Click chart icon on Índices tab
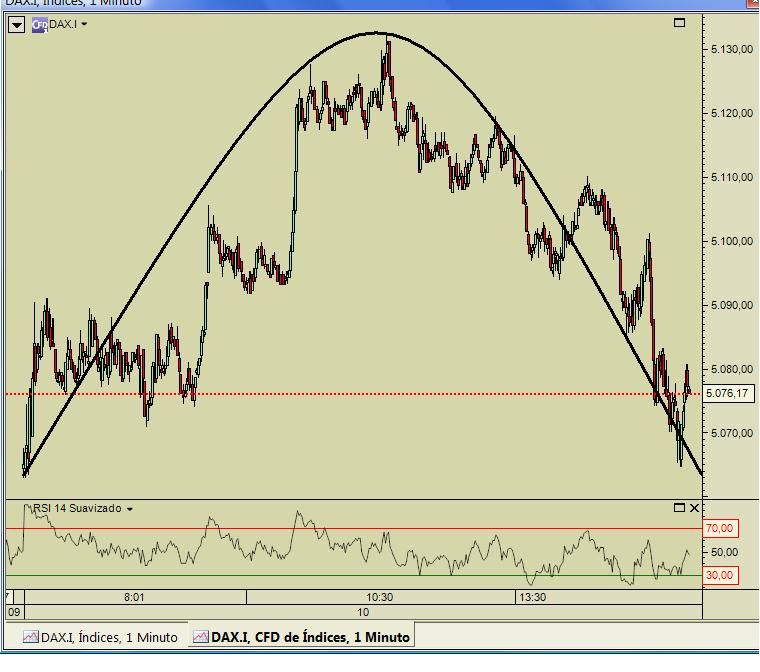 pos(31,637)
